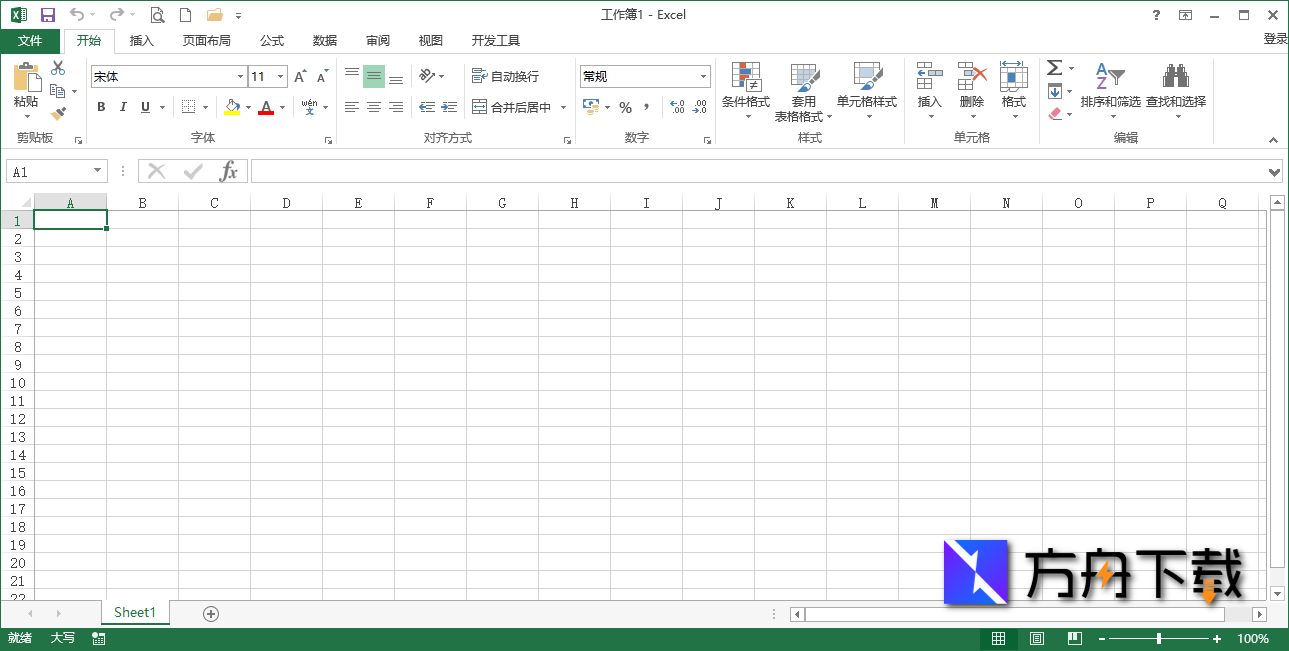
Task: Open the AutoSum function
Action: tap(1055, 68)
